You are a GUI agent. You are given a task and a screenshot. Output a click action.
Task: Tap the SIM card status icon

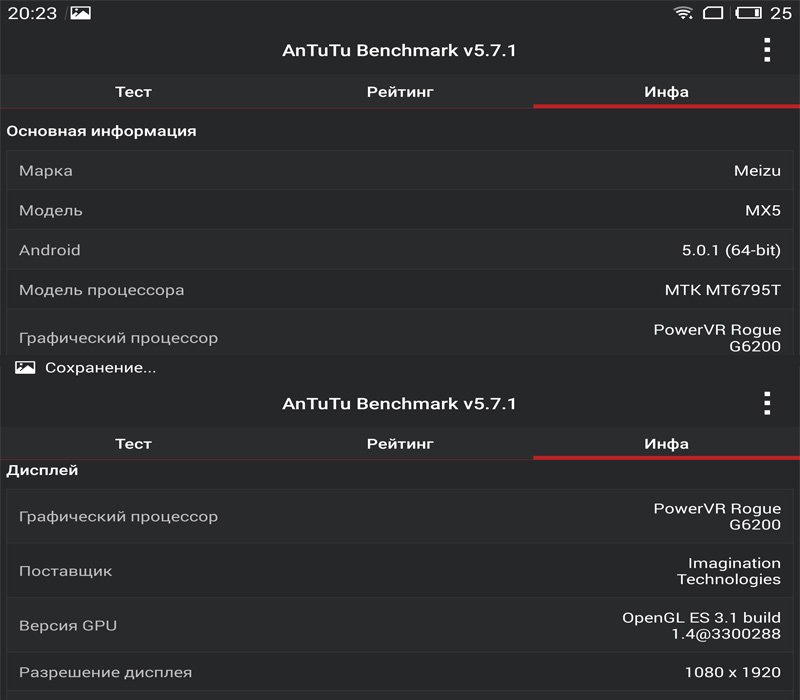pyautogui.click(x=713, y=13)
